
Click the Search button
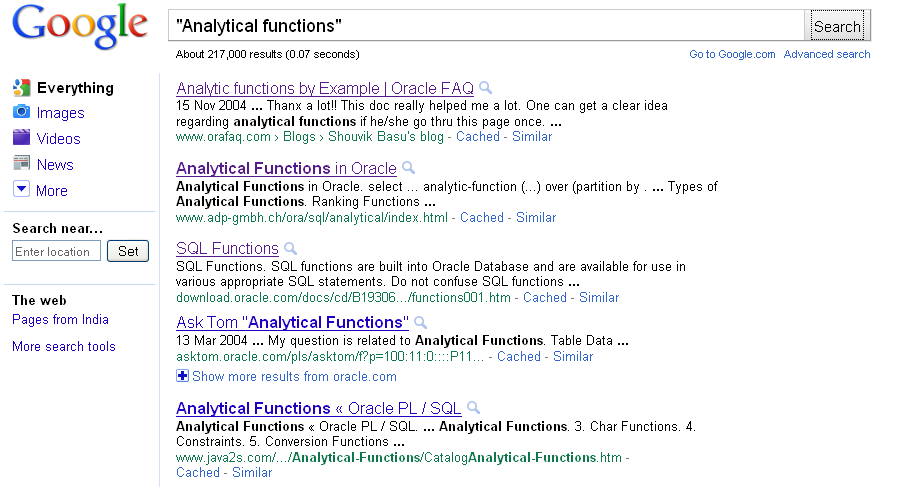837,26
